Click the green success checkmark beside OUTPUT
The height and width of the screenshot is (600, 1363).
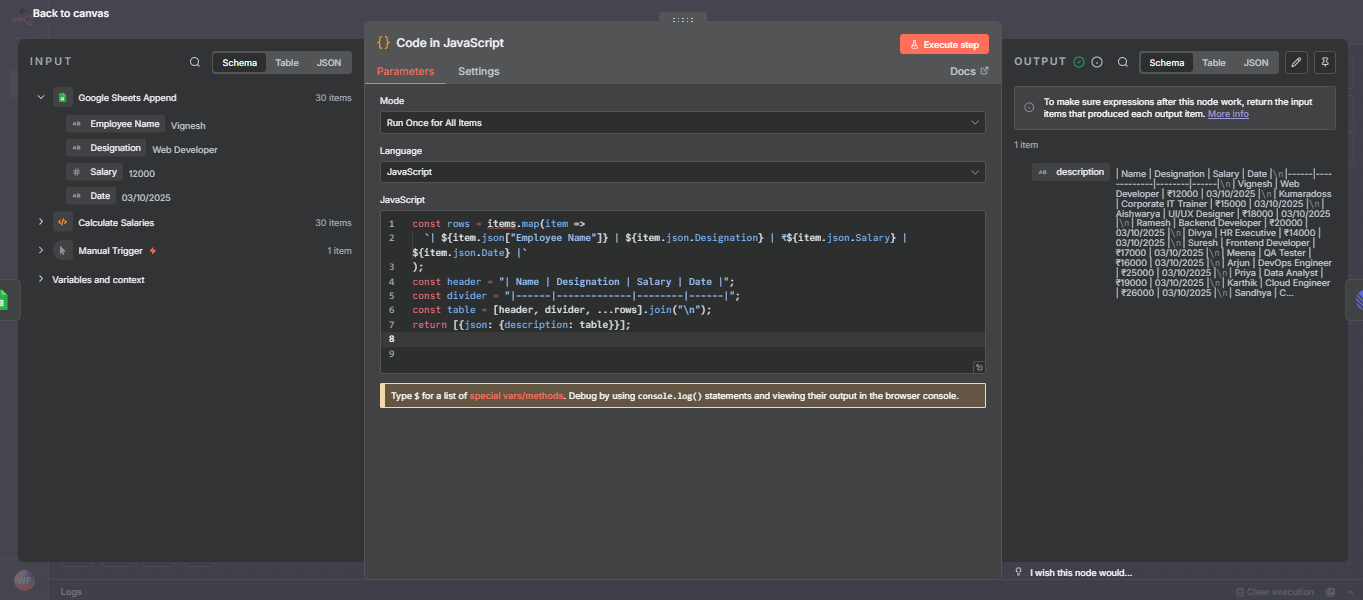tap(1080, 61)
